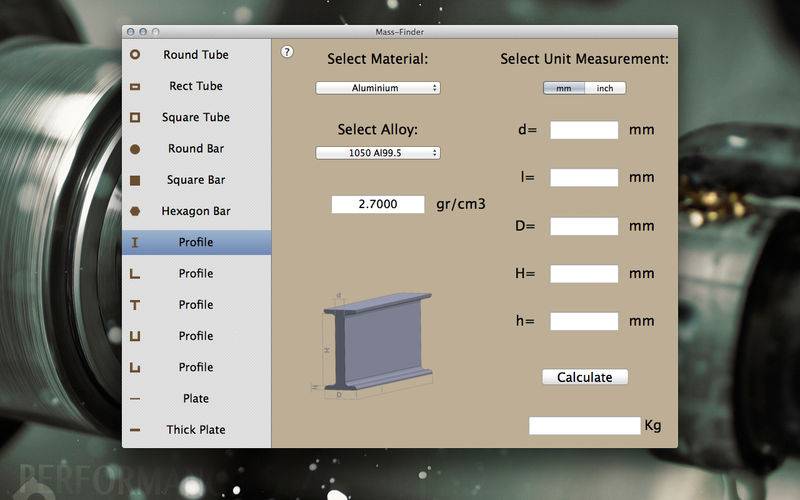Image resolution: width=800 pixels, height=500 pixels.
Task: Open the 1050 Al99.5 alloy dropdown
Action: [378, 153]
